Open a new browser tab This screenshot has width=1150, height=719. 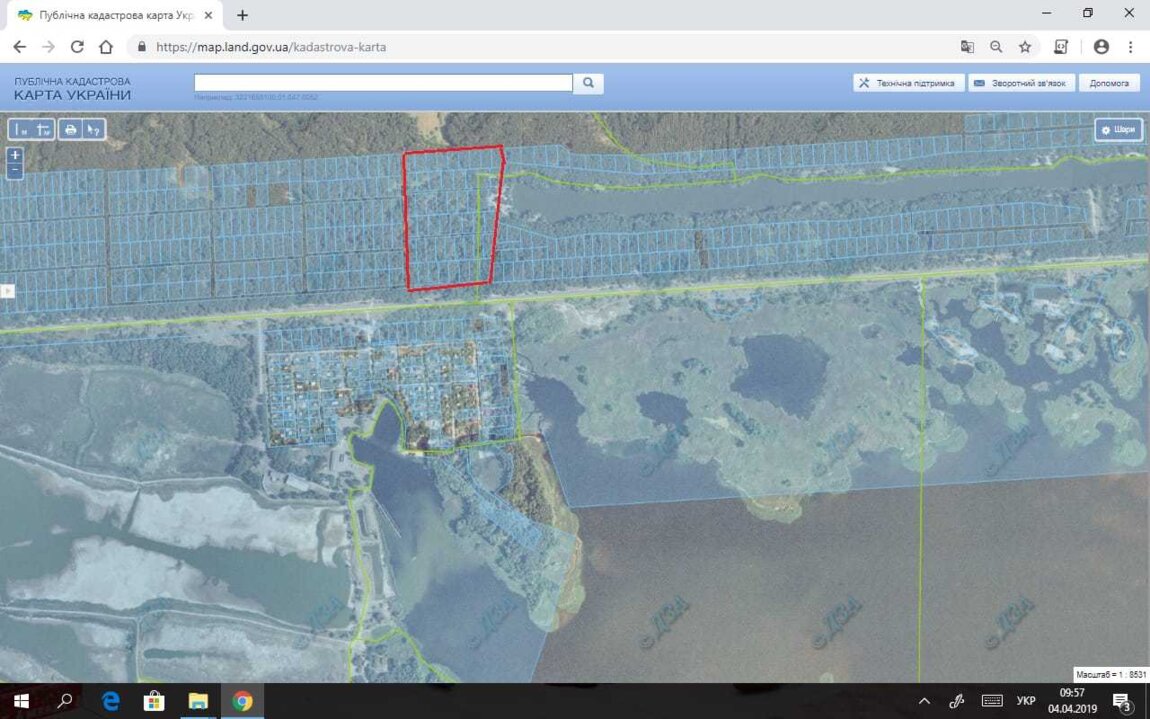pyautogui.click(x=242, y=15)
